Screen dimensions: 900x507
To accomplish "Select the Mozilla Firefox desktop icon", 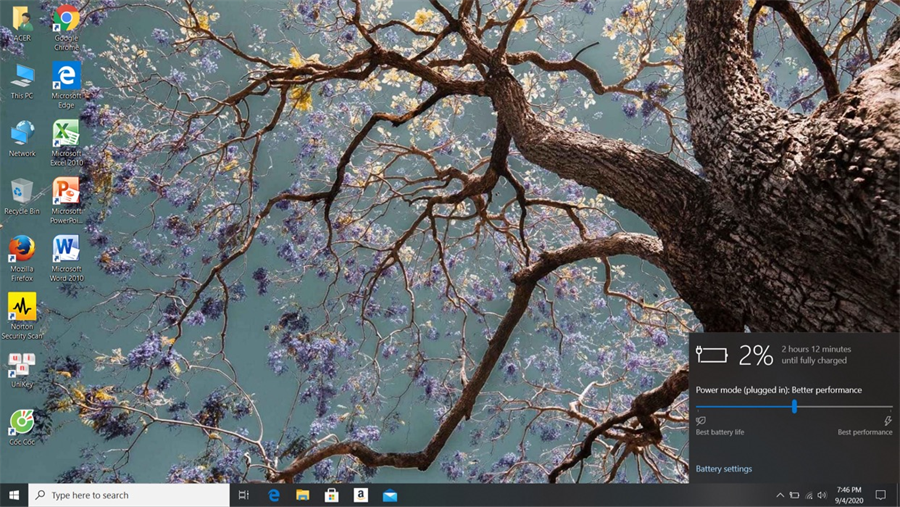I will pos(22,258).
